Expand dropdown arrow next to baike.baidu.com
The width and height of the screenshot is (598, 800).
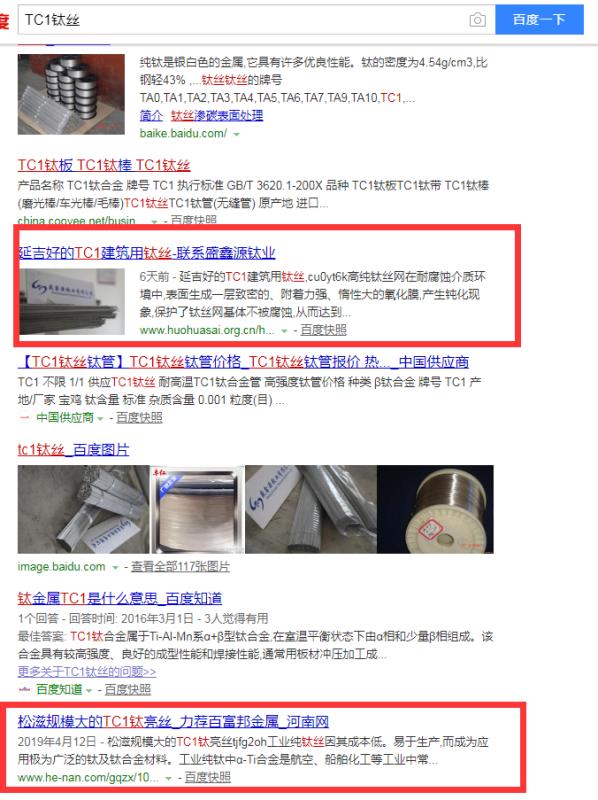(x=236, y=134)
